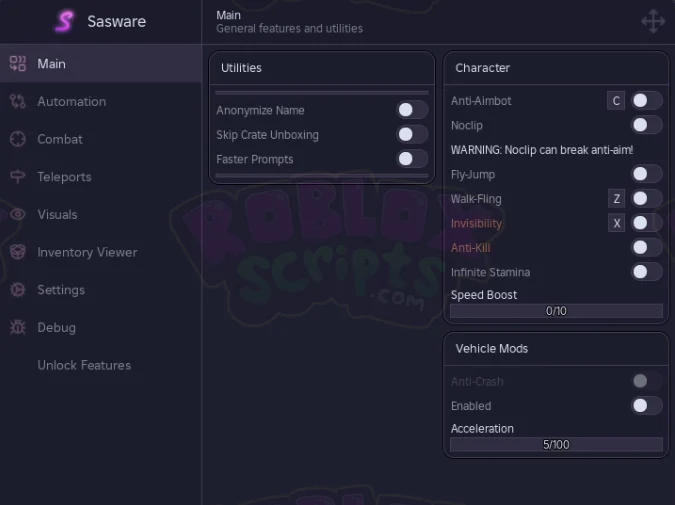Click the Z keybind for Walk-Fling

[616, 198]
